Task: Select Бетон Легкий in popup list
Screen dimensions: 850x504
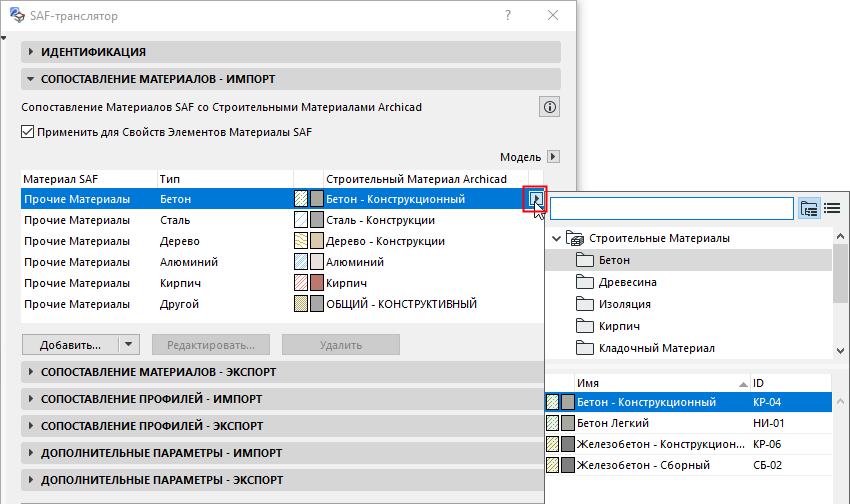Action: (688, 423)
